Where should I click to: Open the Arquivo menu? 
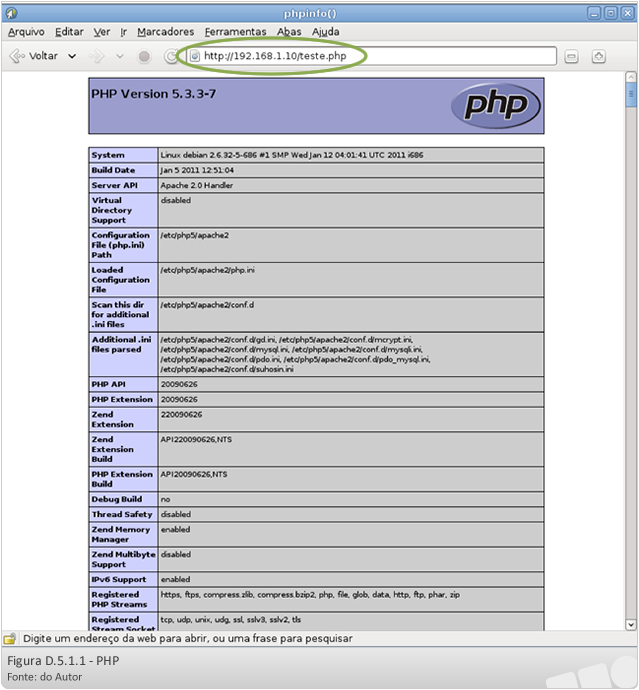[x=26, y=32]
